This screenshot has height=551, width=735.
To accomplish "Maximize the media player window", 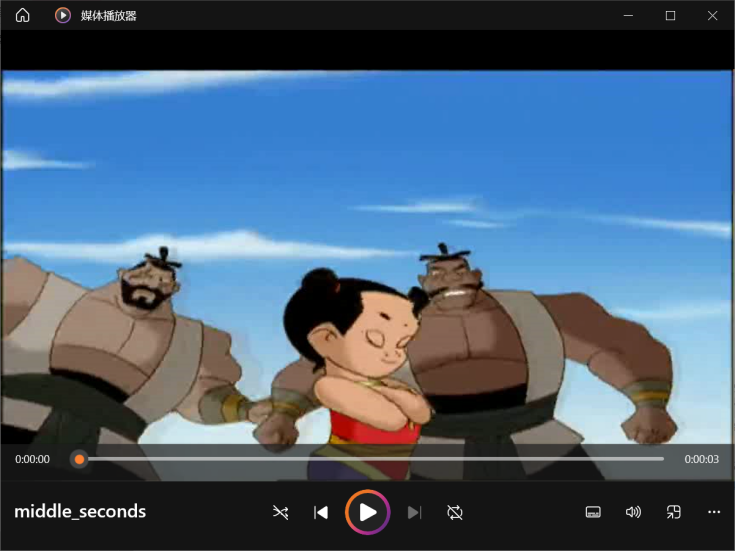I will coord(670,15).
